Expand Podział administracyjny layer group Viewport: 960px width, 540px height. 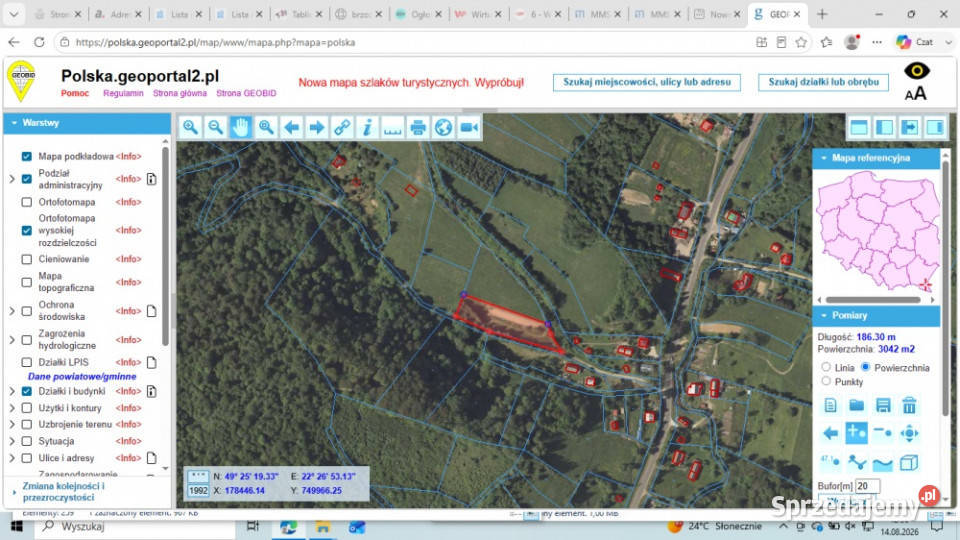[12, 179]
